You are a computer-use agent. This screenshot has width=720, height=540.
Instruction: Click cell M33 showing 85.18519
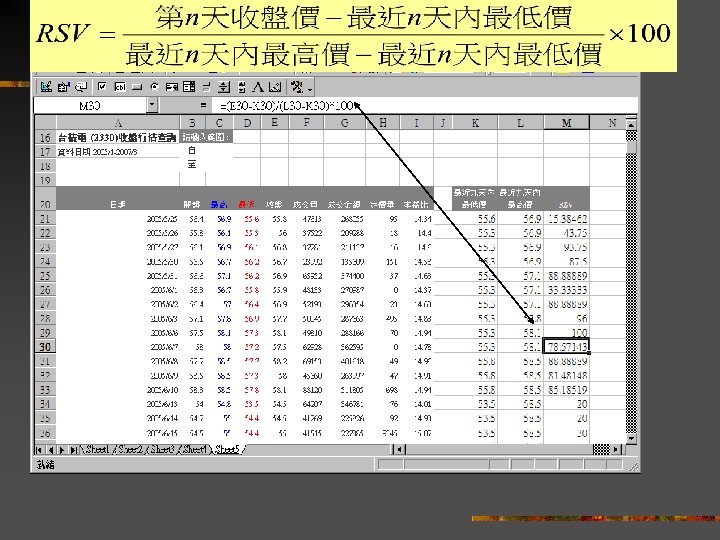pyautogui.click(x=566, y=389)
